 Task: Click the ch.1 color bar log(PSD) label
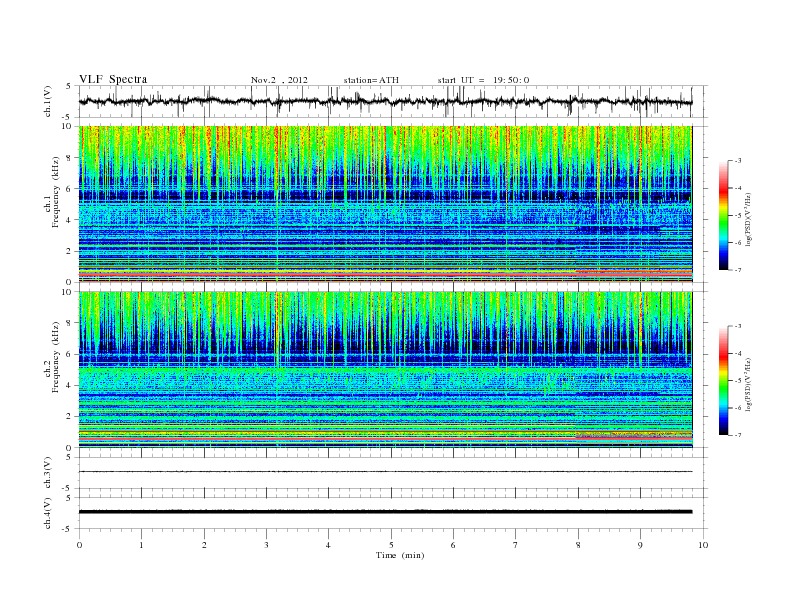747,219
